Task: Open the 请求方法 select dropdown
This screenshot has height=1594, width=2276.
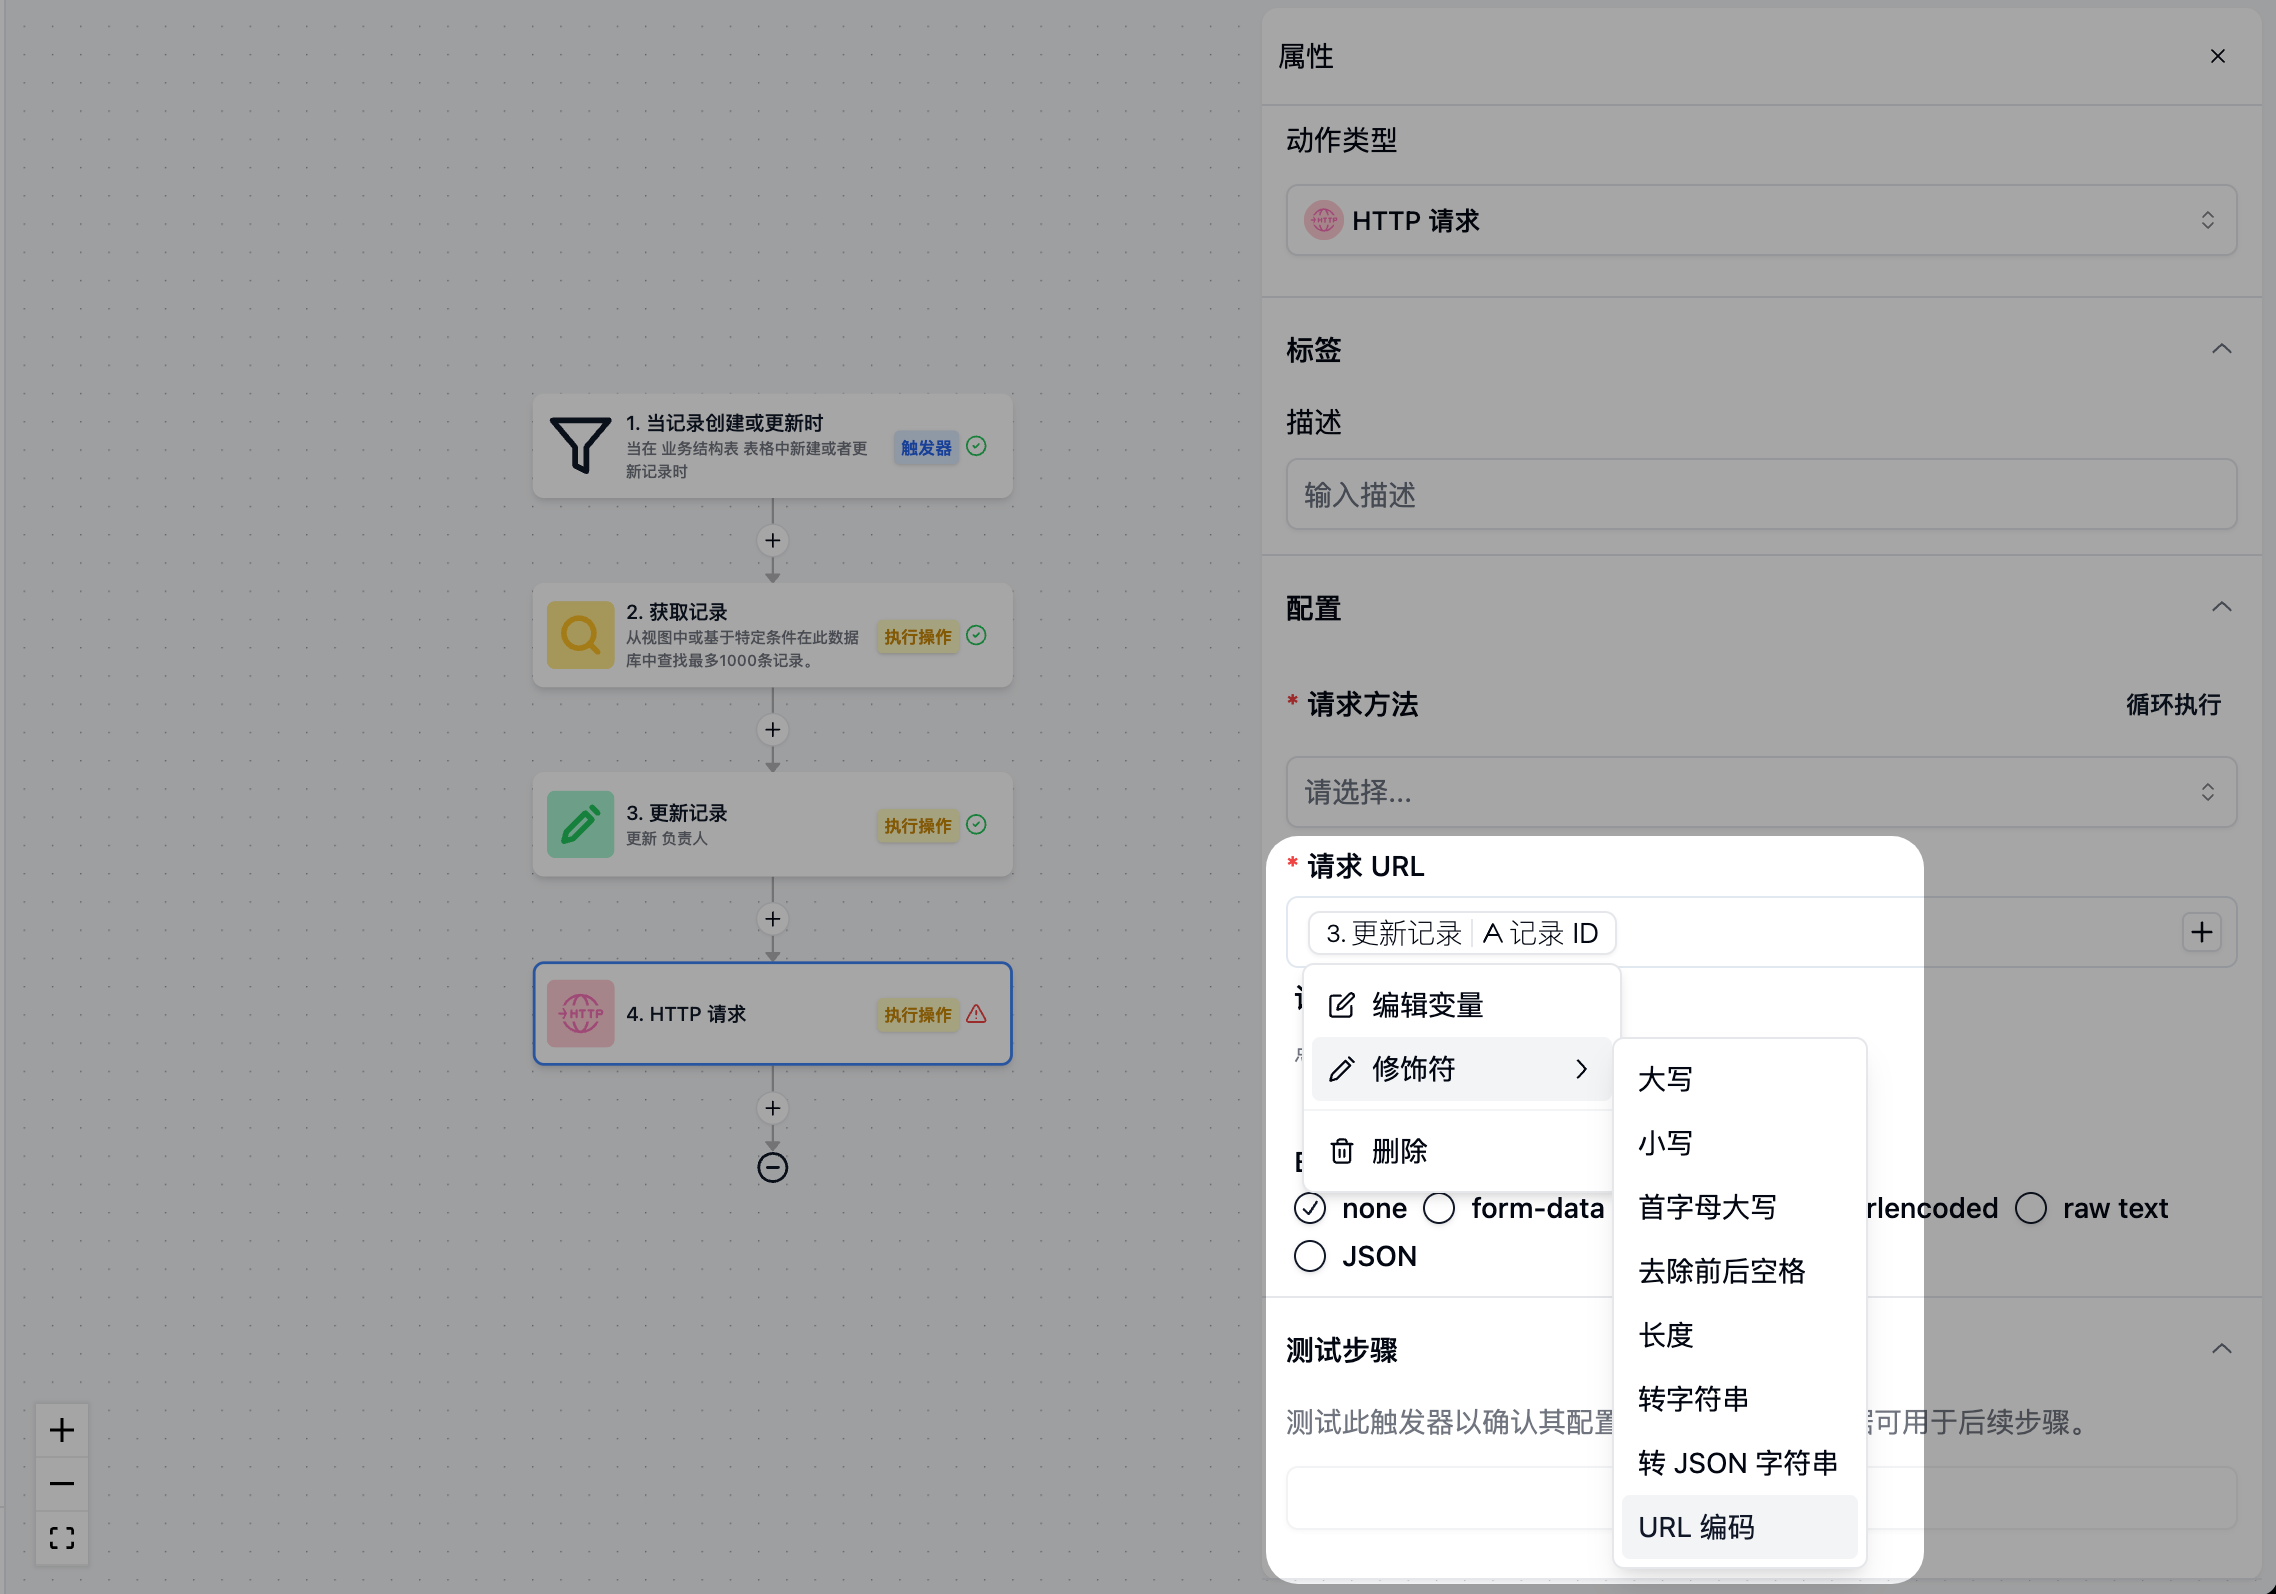Action: [1760, 792]
